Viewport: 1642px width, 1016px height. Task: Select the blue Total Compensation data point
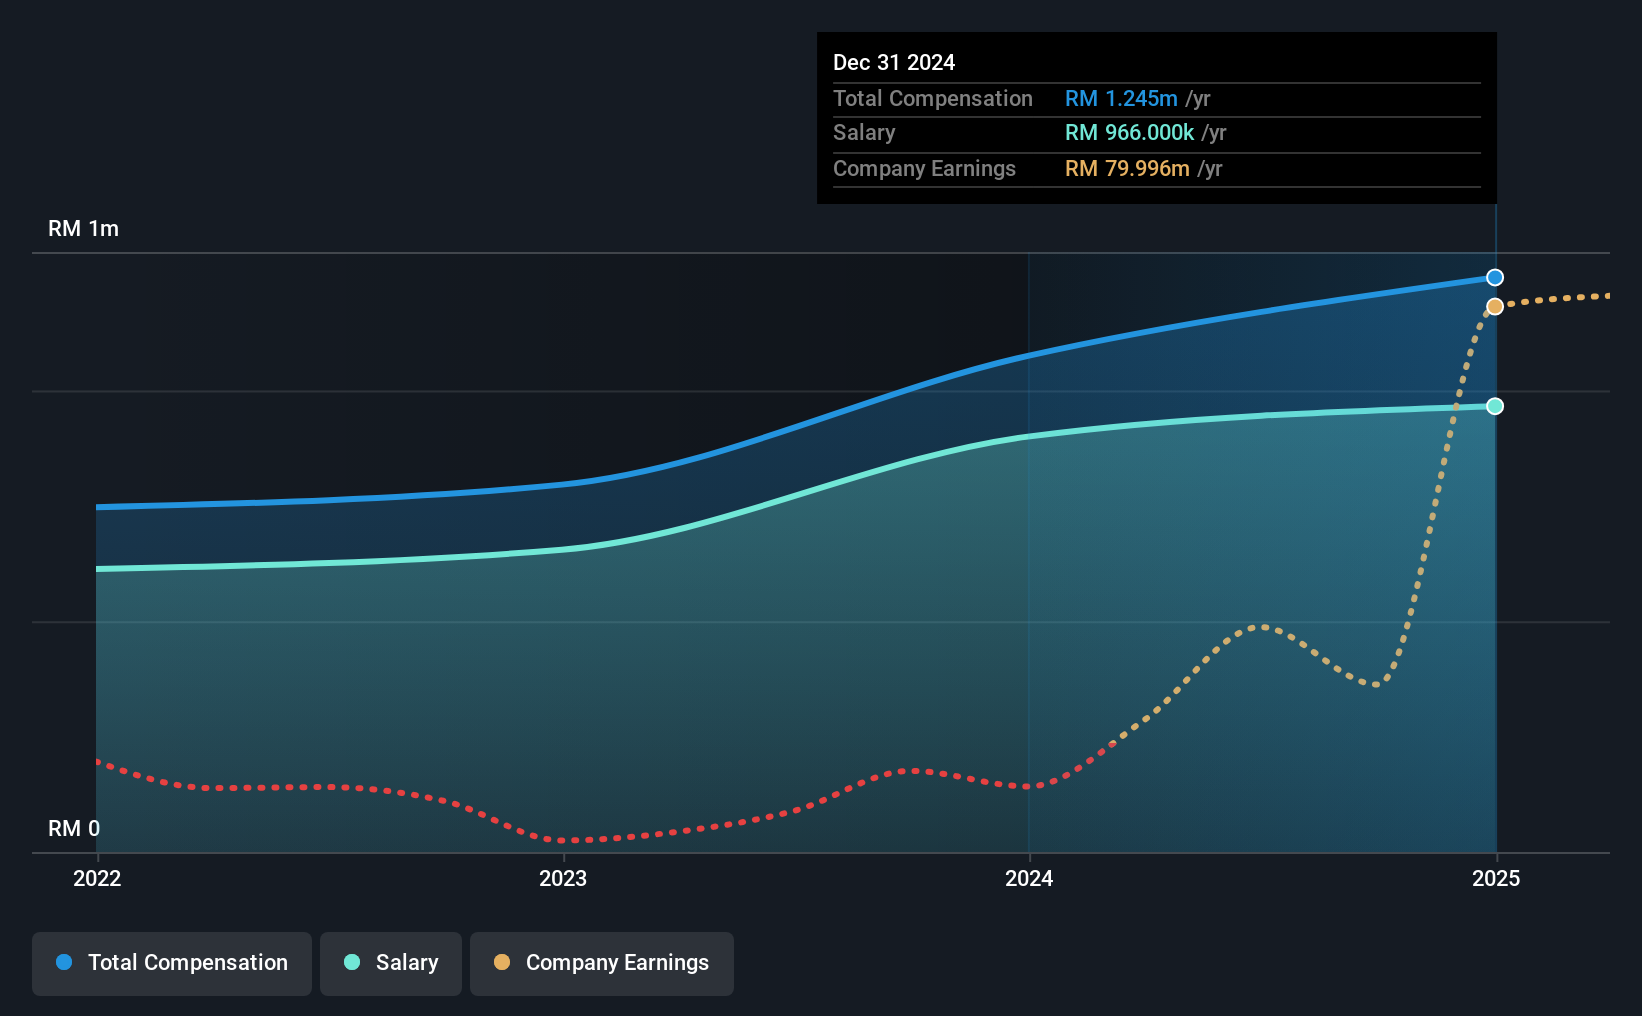coord(1495,278)
